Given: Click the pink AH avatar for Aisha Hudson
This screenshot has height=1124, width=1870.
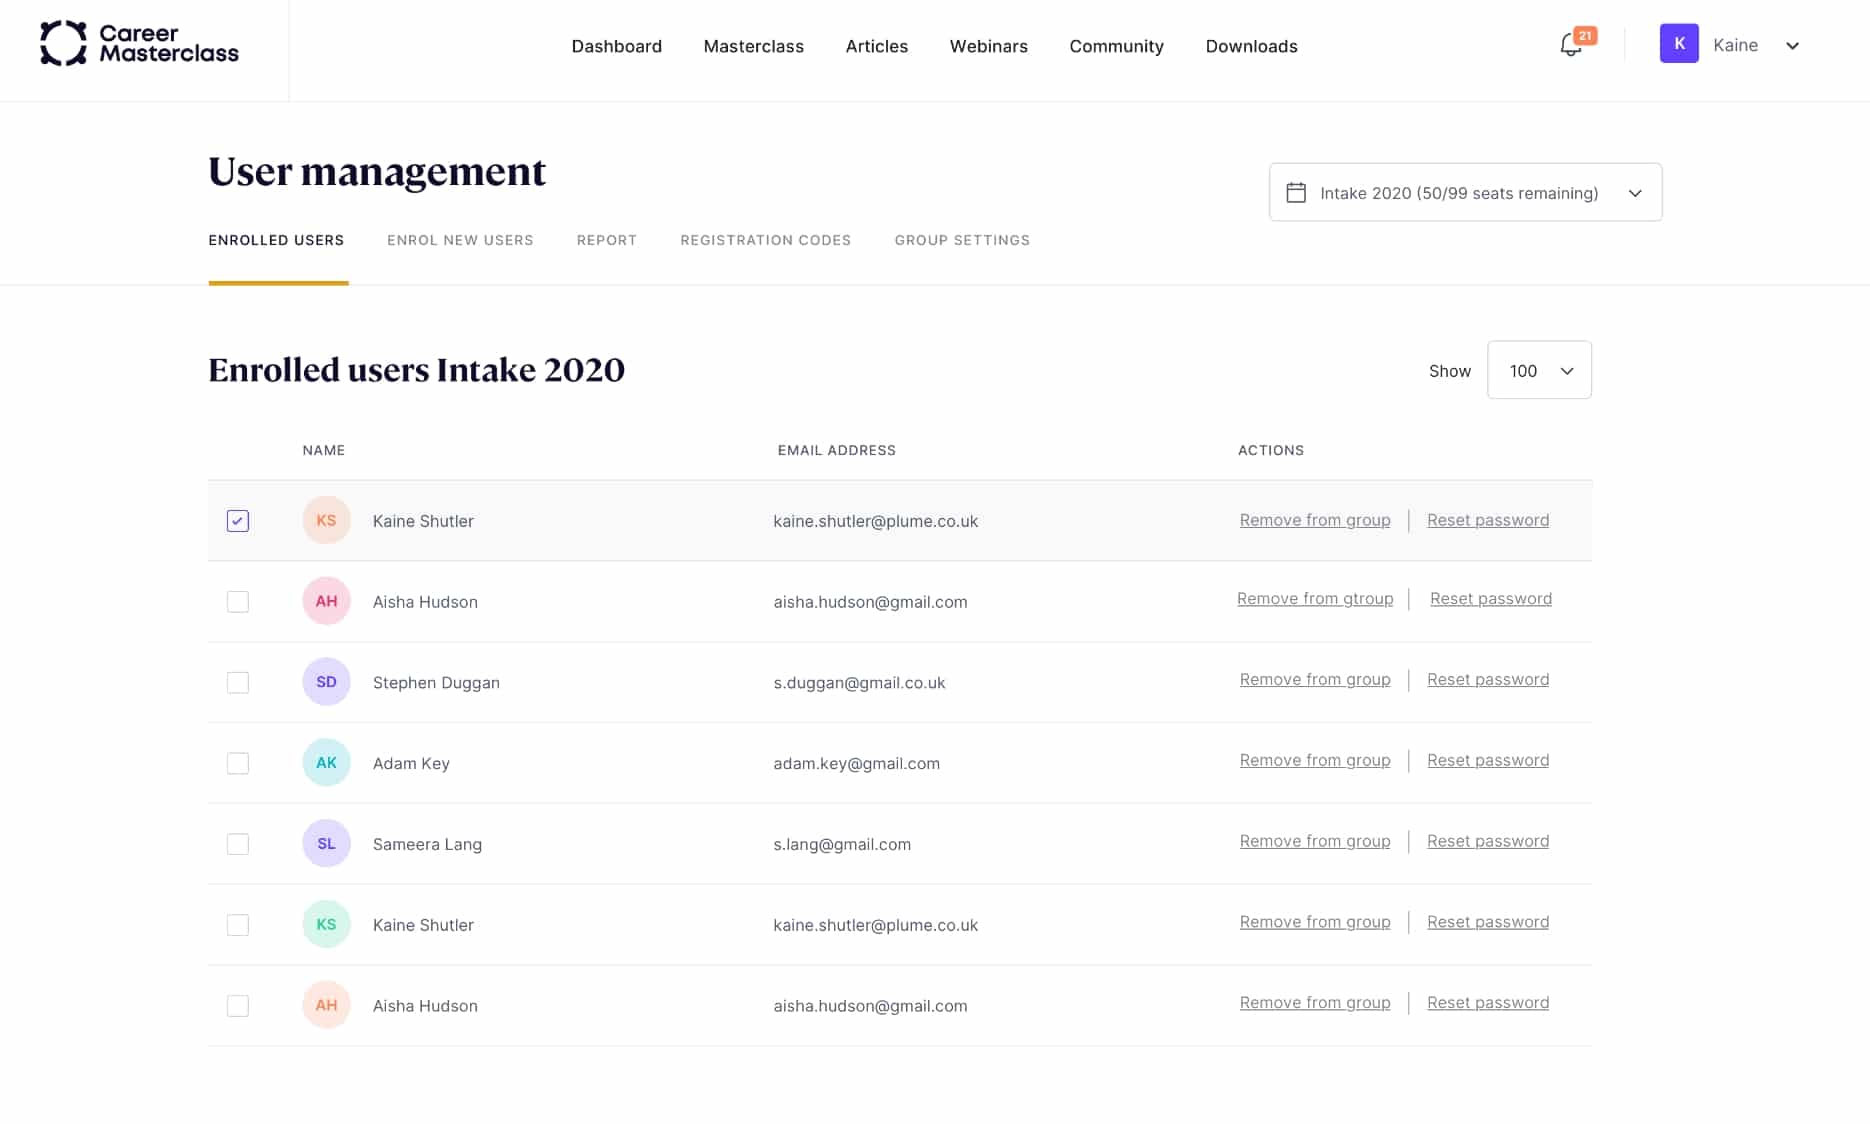Looking at the screenshot, I should [326, 601].
